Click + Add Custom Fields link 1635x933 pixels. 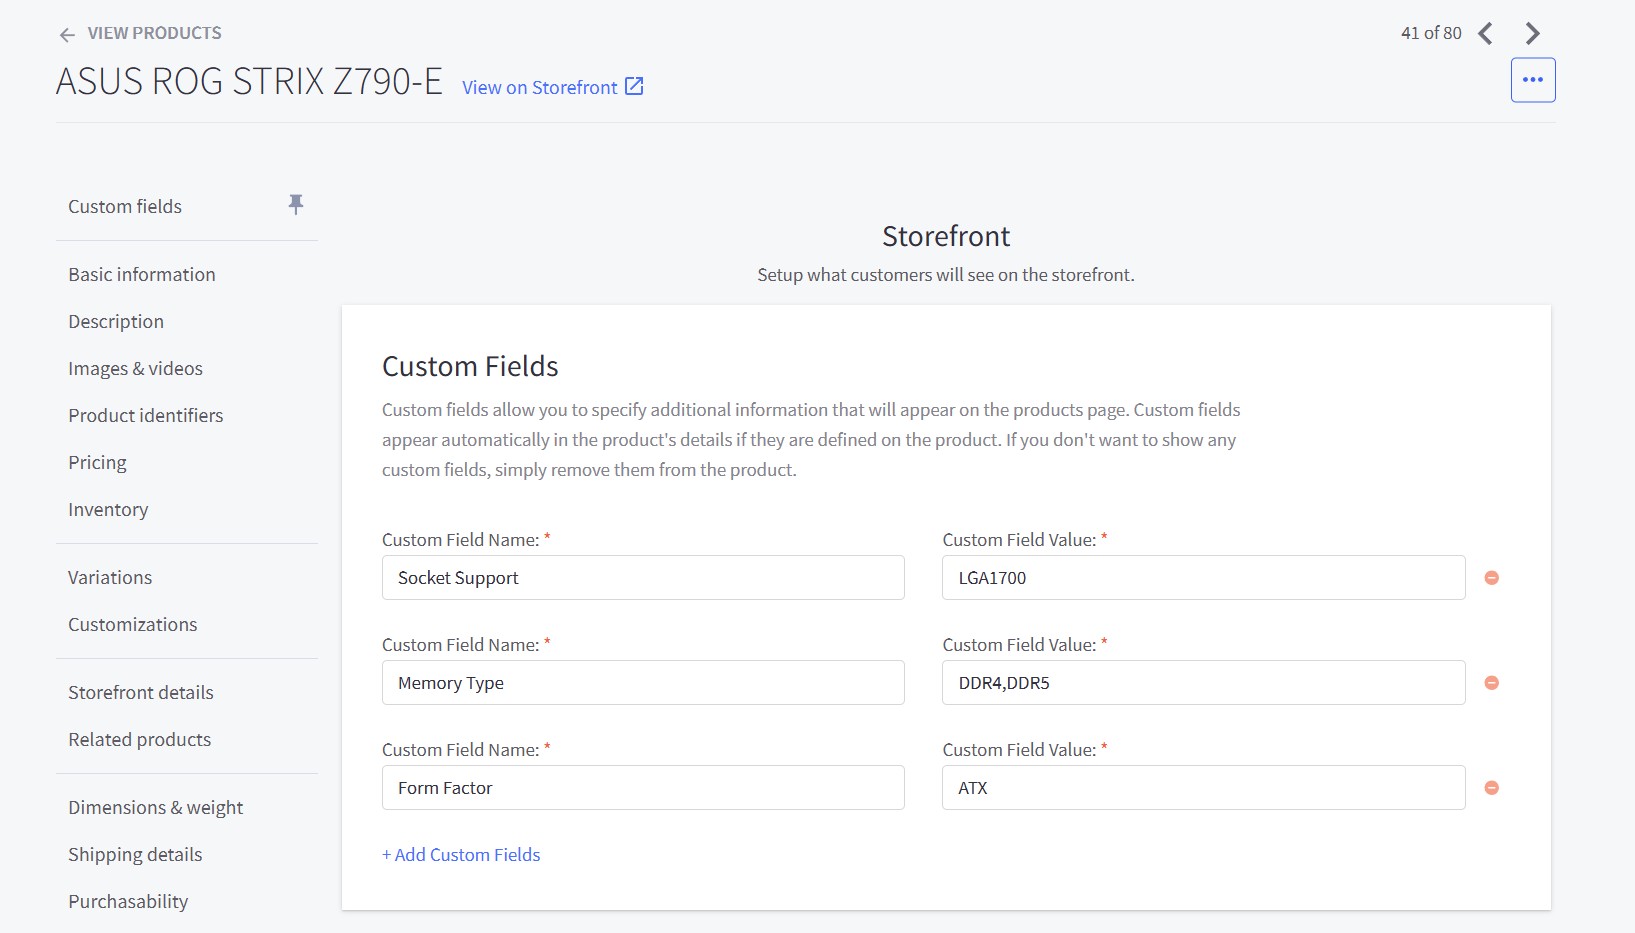(461, 855)
